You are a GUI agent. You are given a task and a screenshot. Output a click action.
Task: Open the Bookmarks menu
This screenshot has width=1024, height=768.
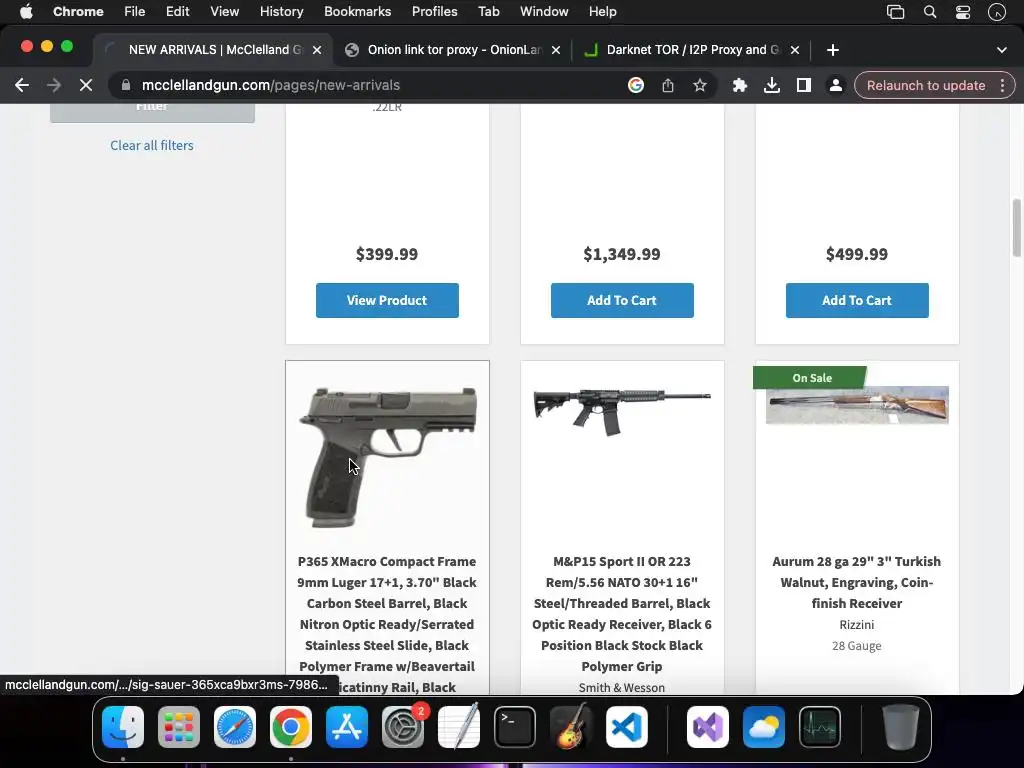tap(357, 12)
